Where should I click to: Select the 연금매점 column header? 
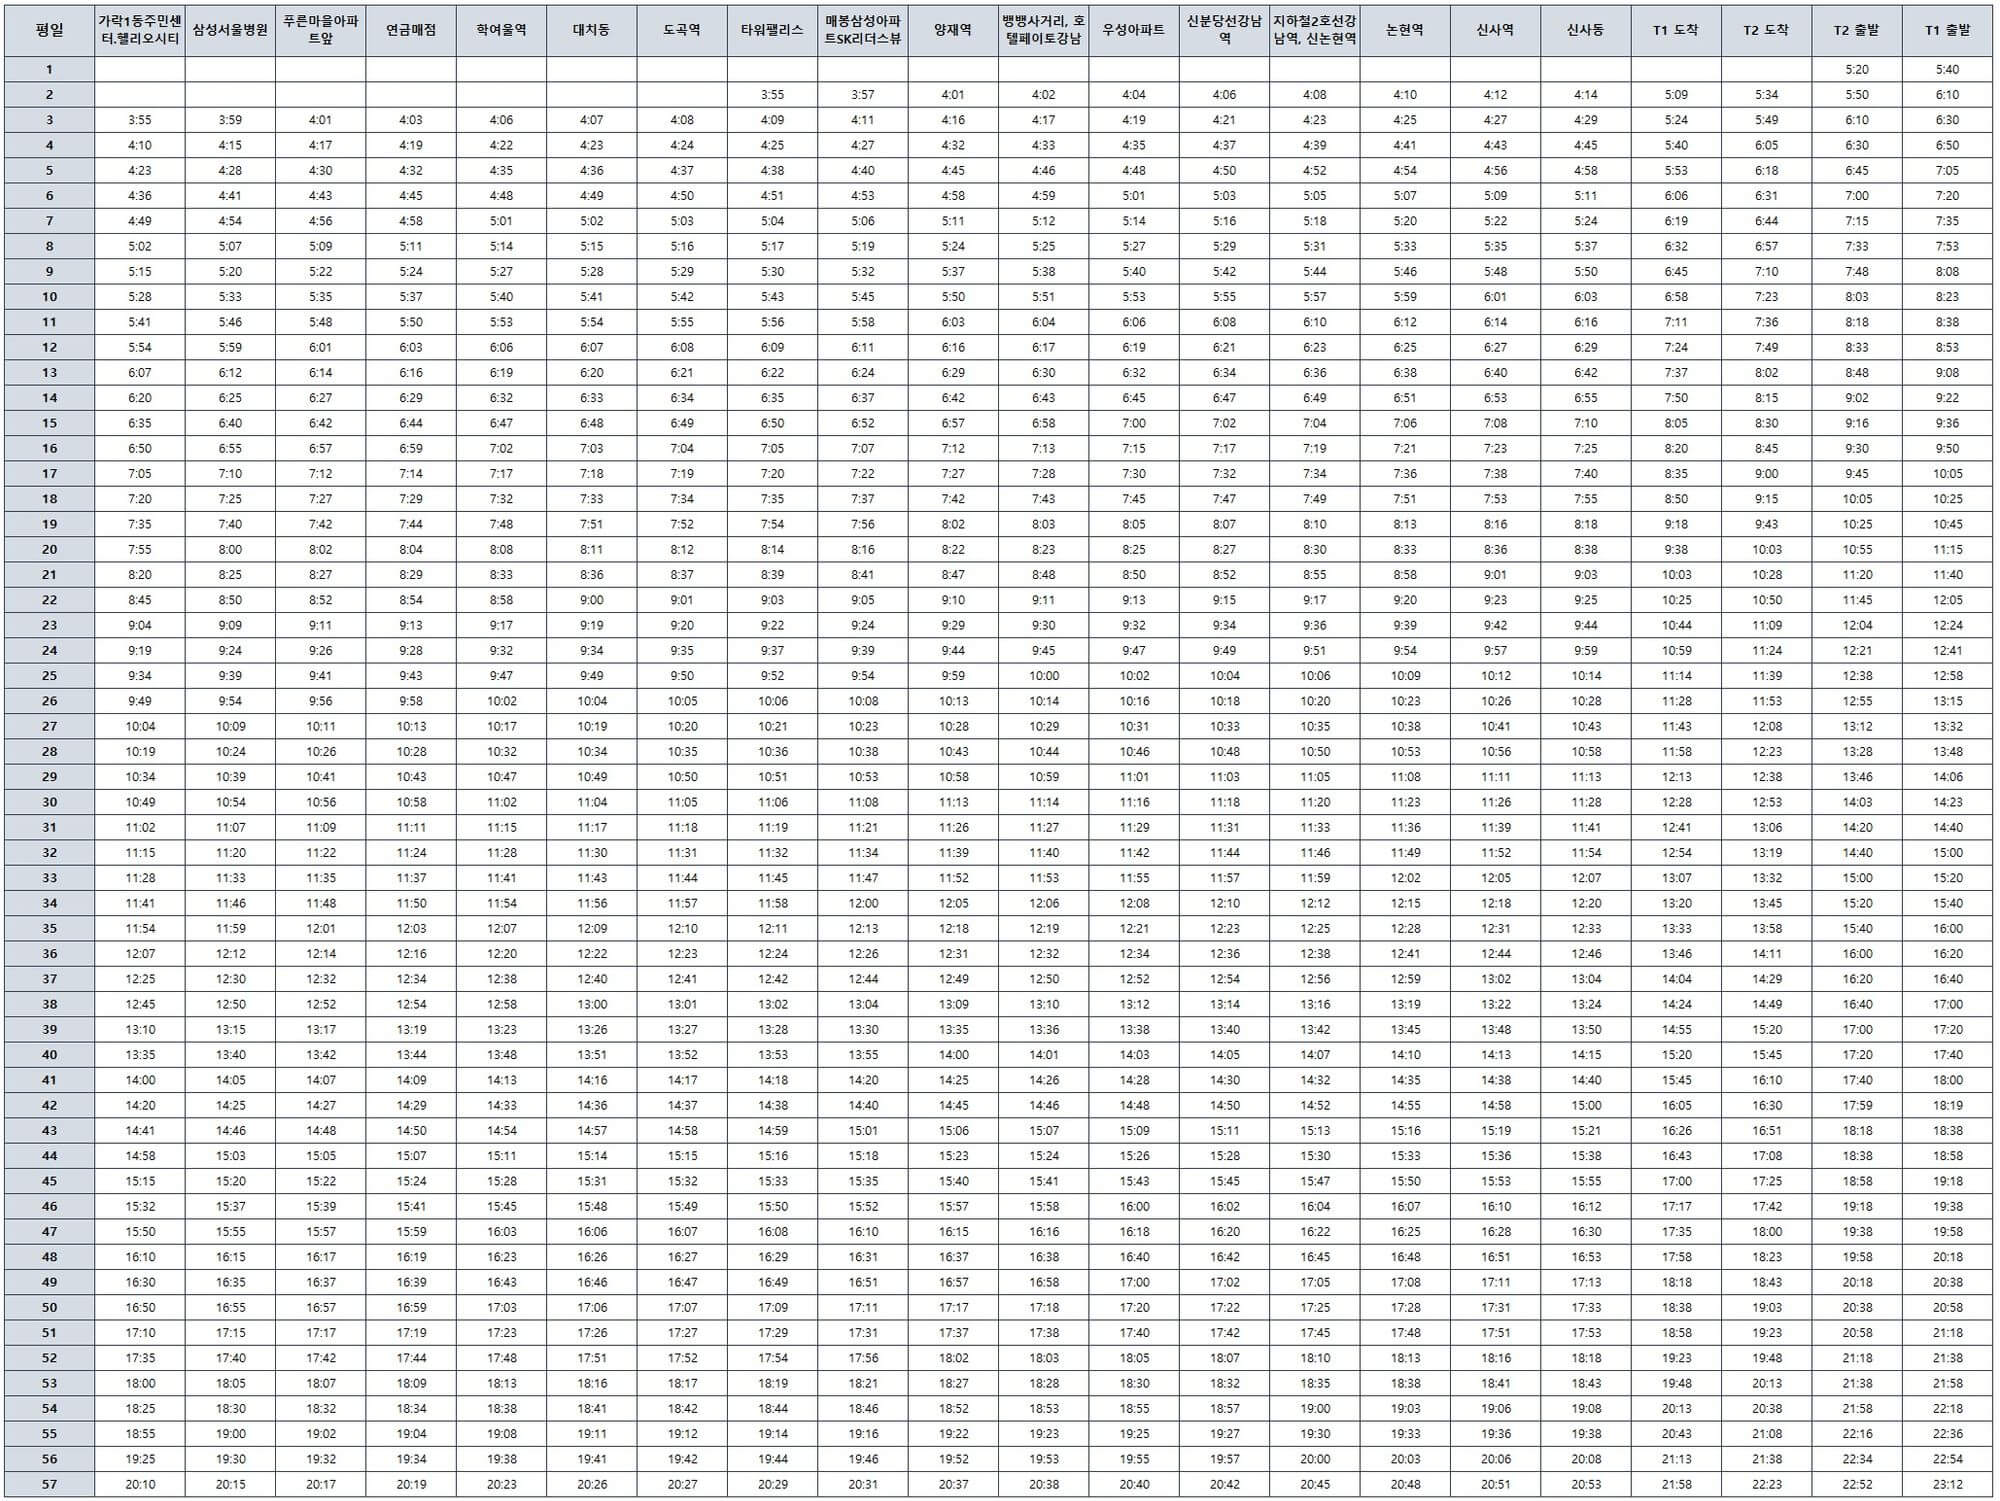(411, 30)
